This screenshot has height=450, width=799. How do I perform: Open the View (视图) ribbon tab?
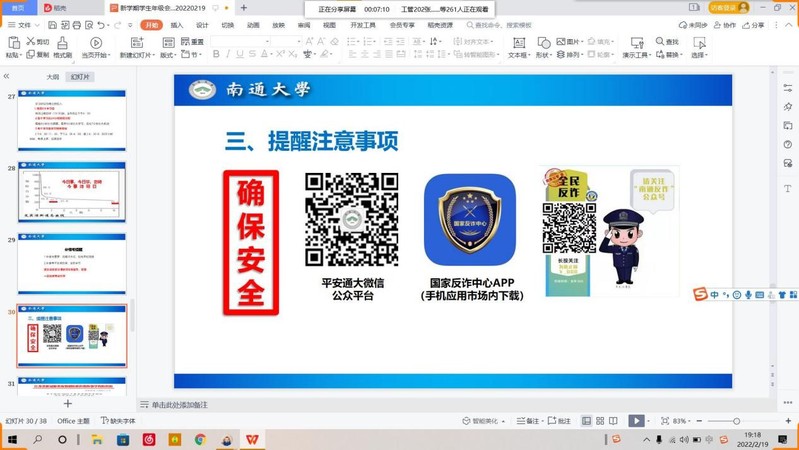pos(329,25)
